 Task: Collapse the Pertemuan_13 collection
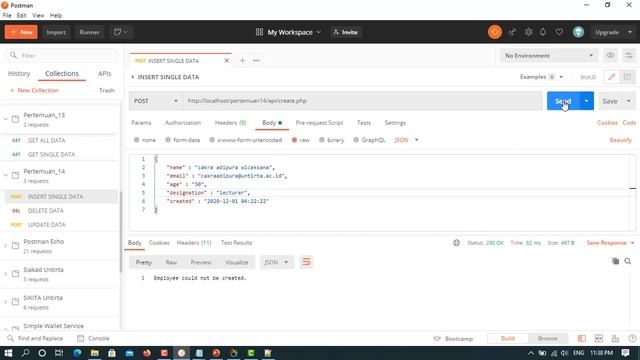[6, 119]
